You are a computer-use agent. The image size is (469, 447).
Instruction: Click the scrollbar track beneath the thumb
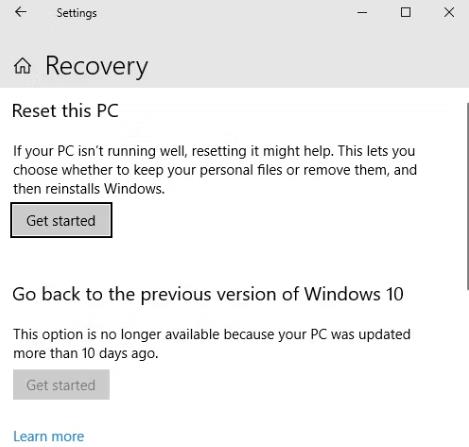(467, 367)
